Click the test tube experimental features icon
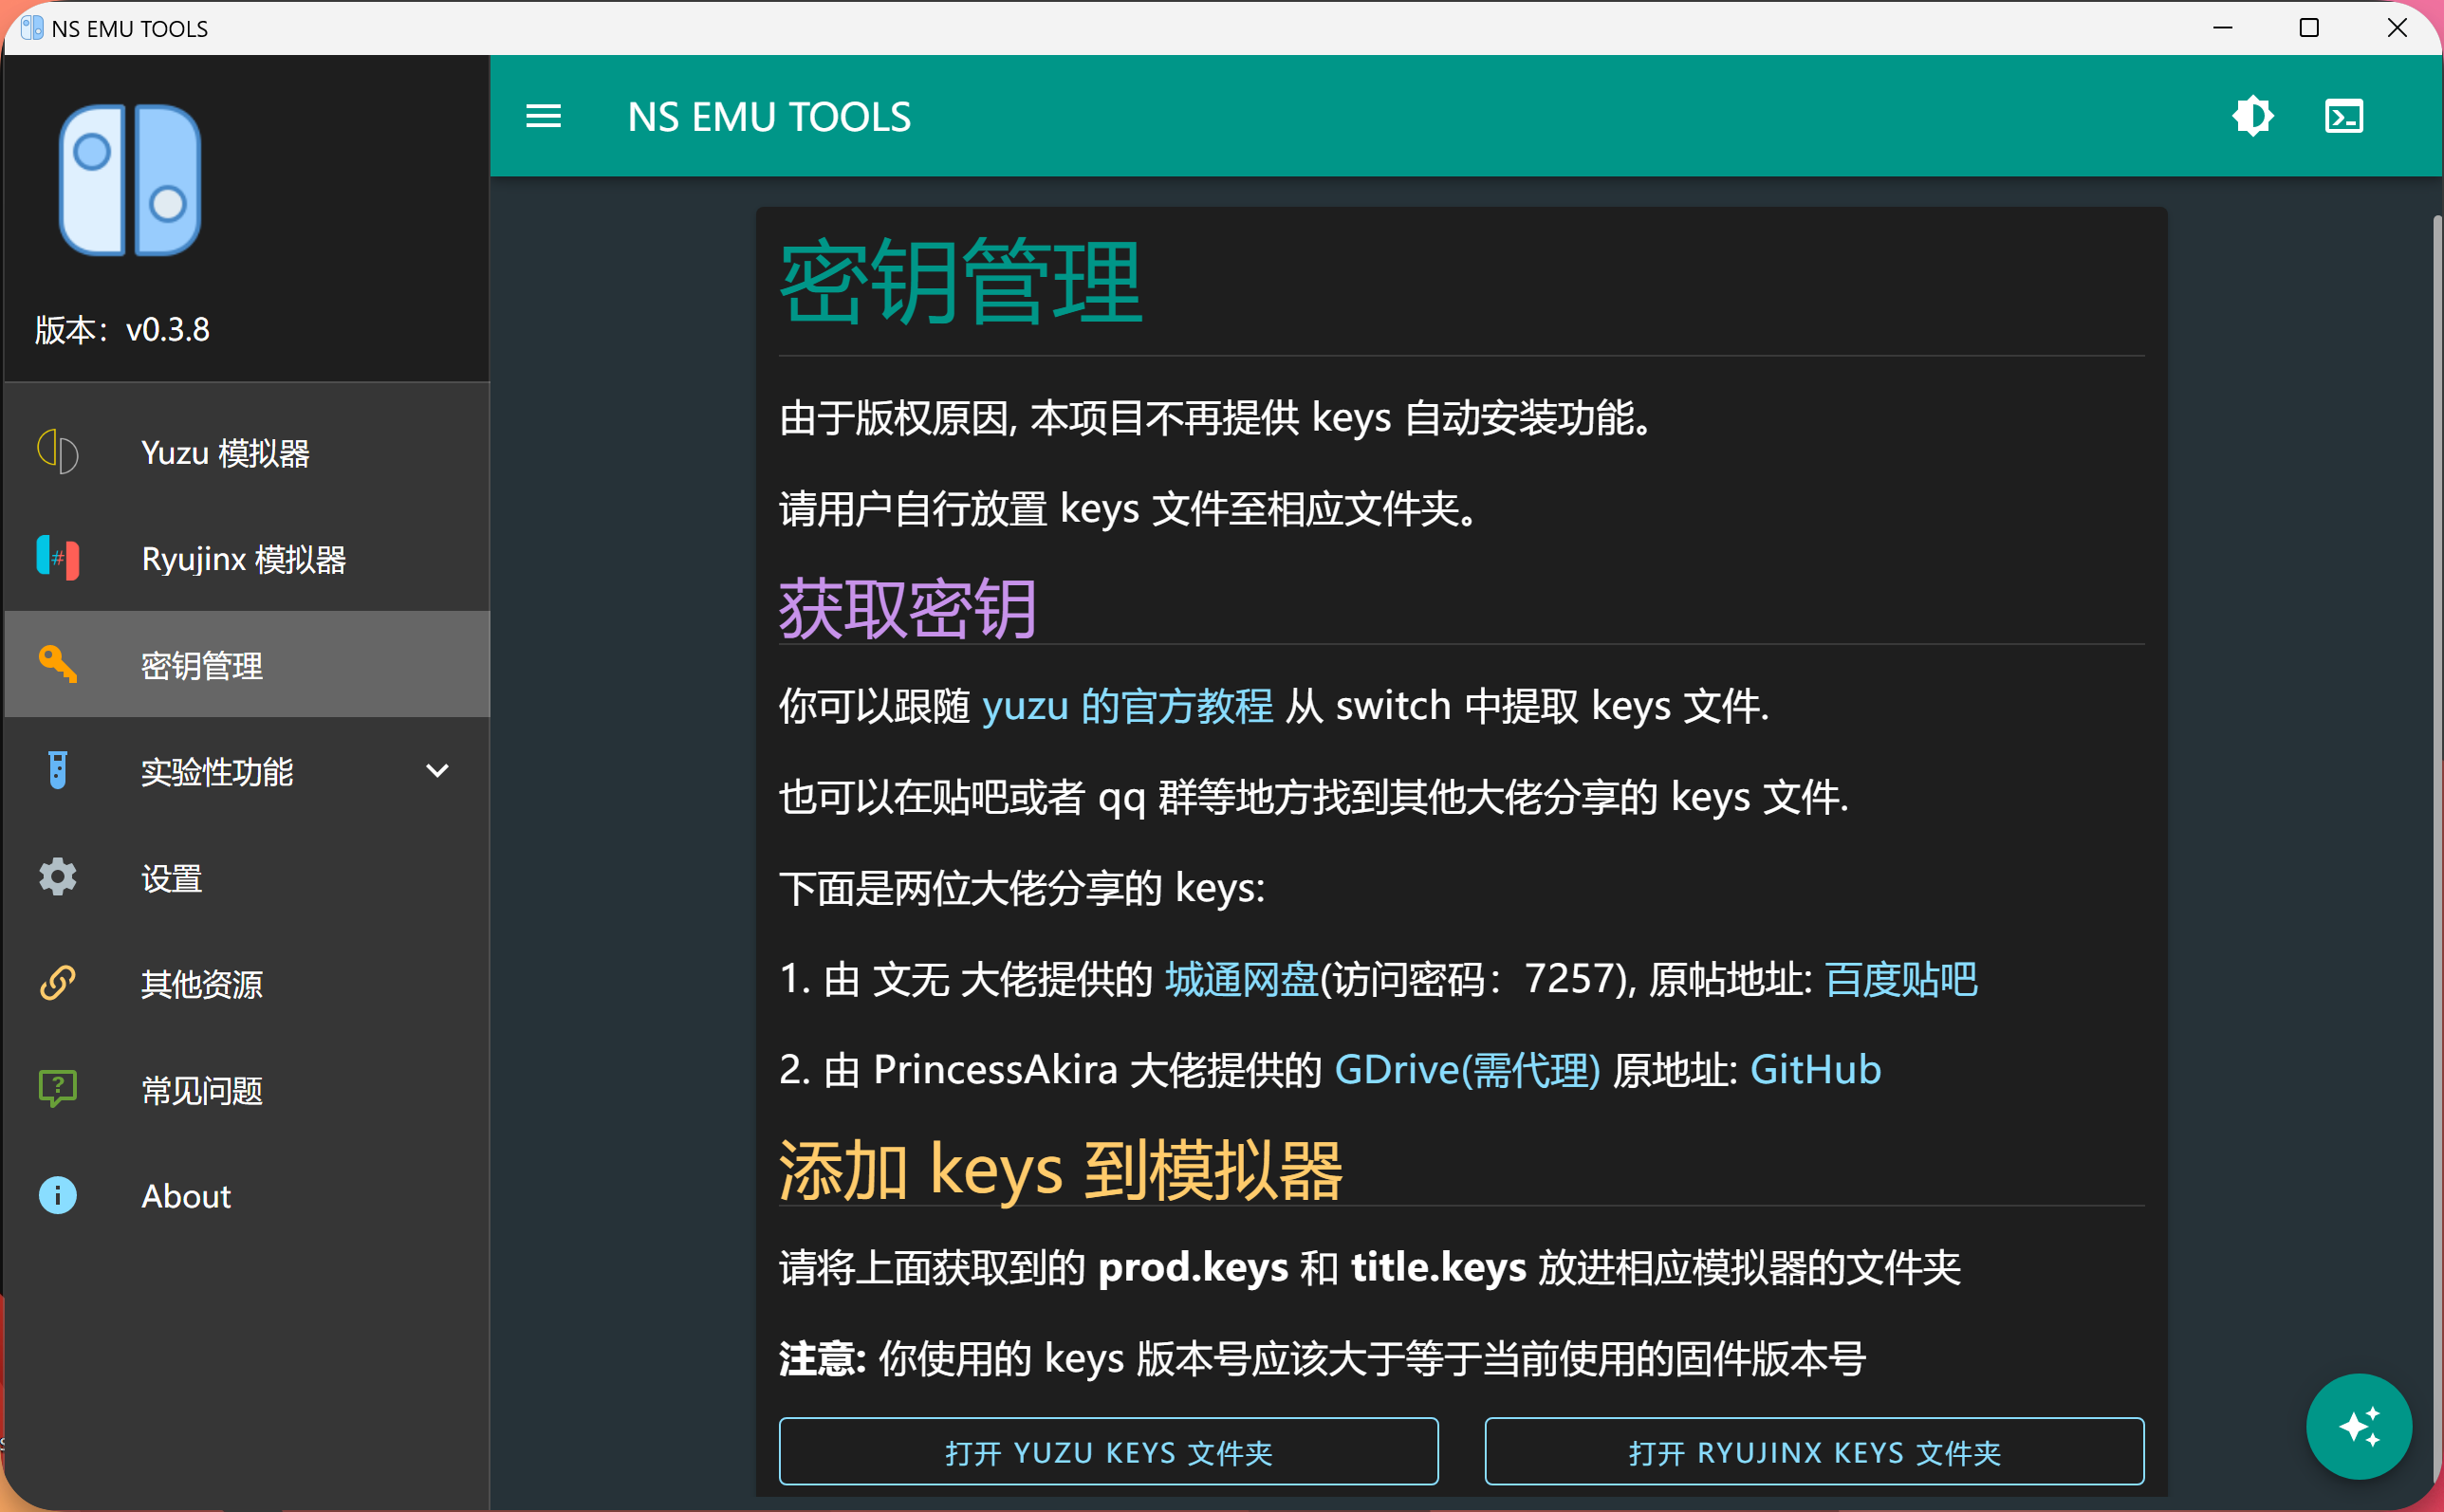Image resolution: width=2444 pixels, height=1512 pixels. pos(58,770)
